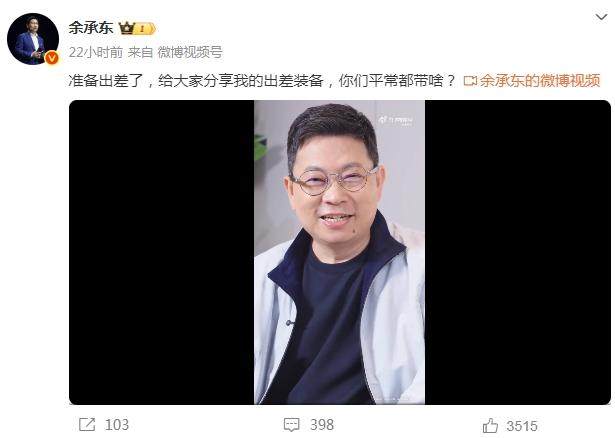The image size is (615, 438).
Task: Click the repost count 103
Action: (x=117, y=425)
